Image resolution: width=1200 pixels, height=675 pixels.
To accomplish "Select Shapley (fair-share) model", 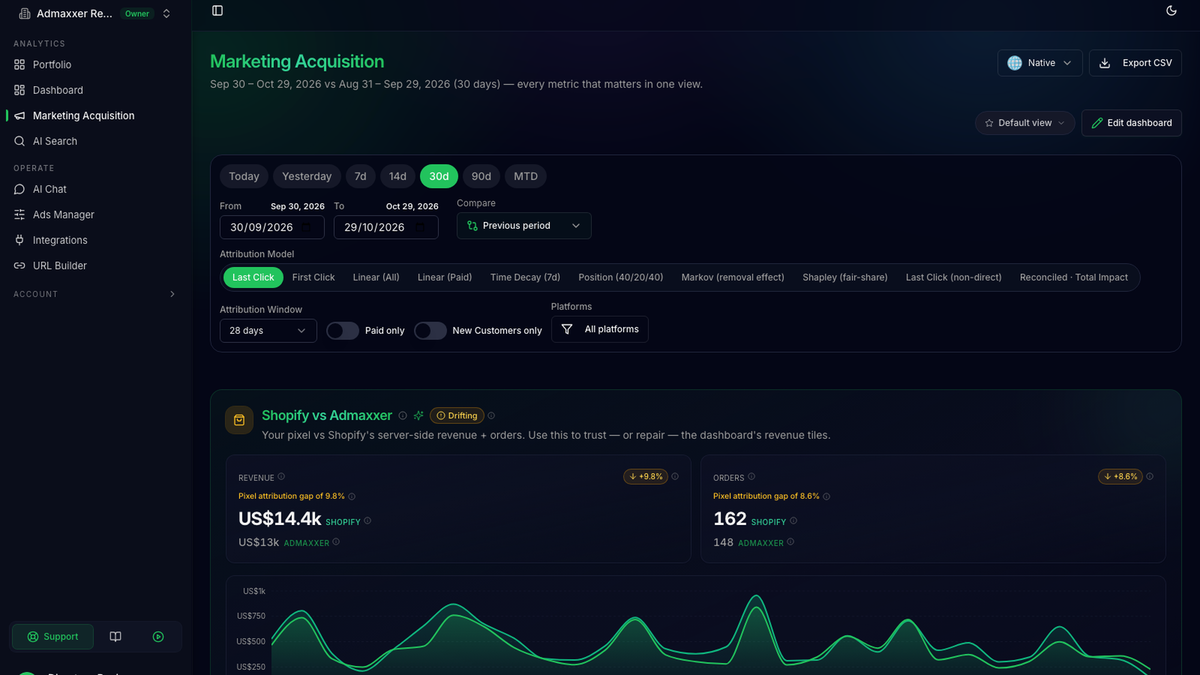I will [845, 277].
